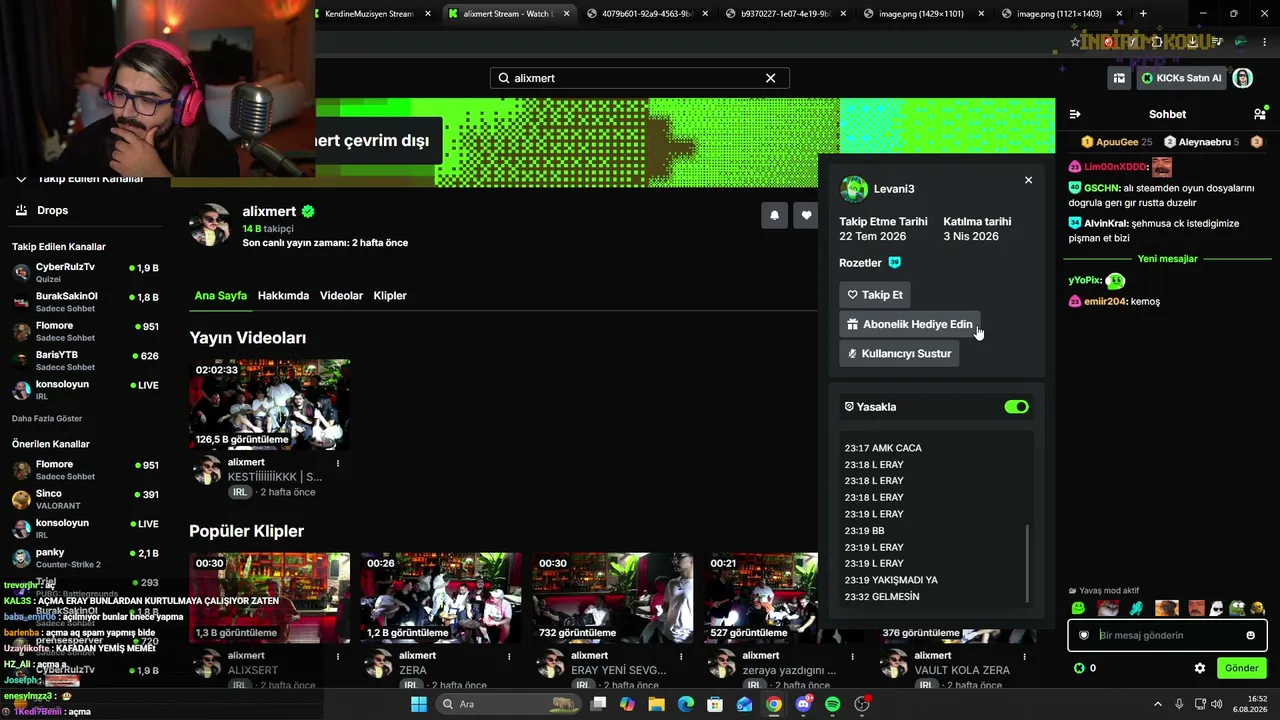Close the Levani3 user card
The image size is (1280, 720).
(x=1028, y=180)
